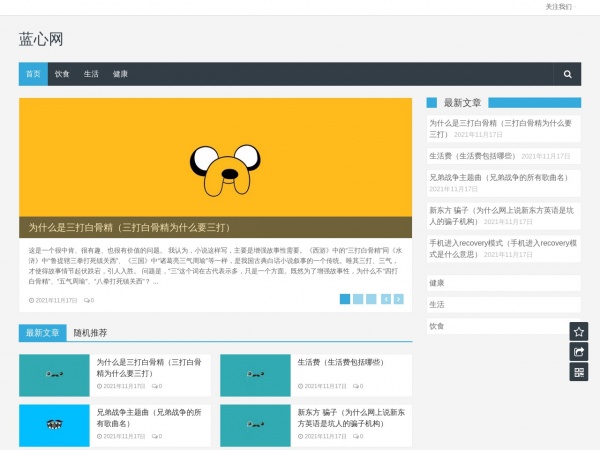The image size is (600, 450).
Task: Go to previous slide with left arrow
Action: [x=386, y=299]
